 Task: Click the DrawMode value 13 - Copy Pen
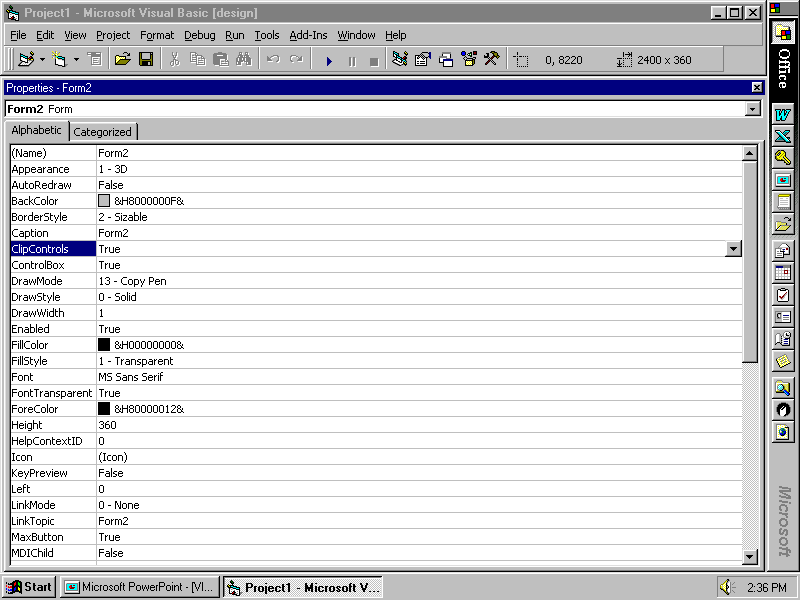pyautogui.click(x=133, y=281)
